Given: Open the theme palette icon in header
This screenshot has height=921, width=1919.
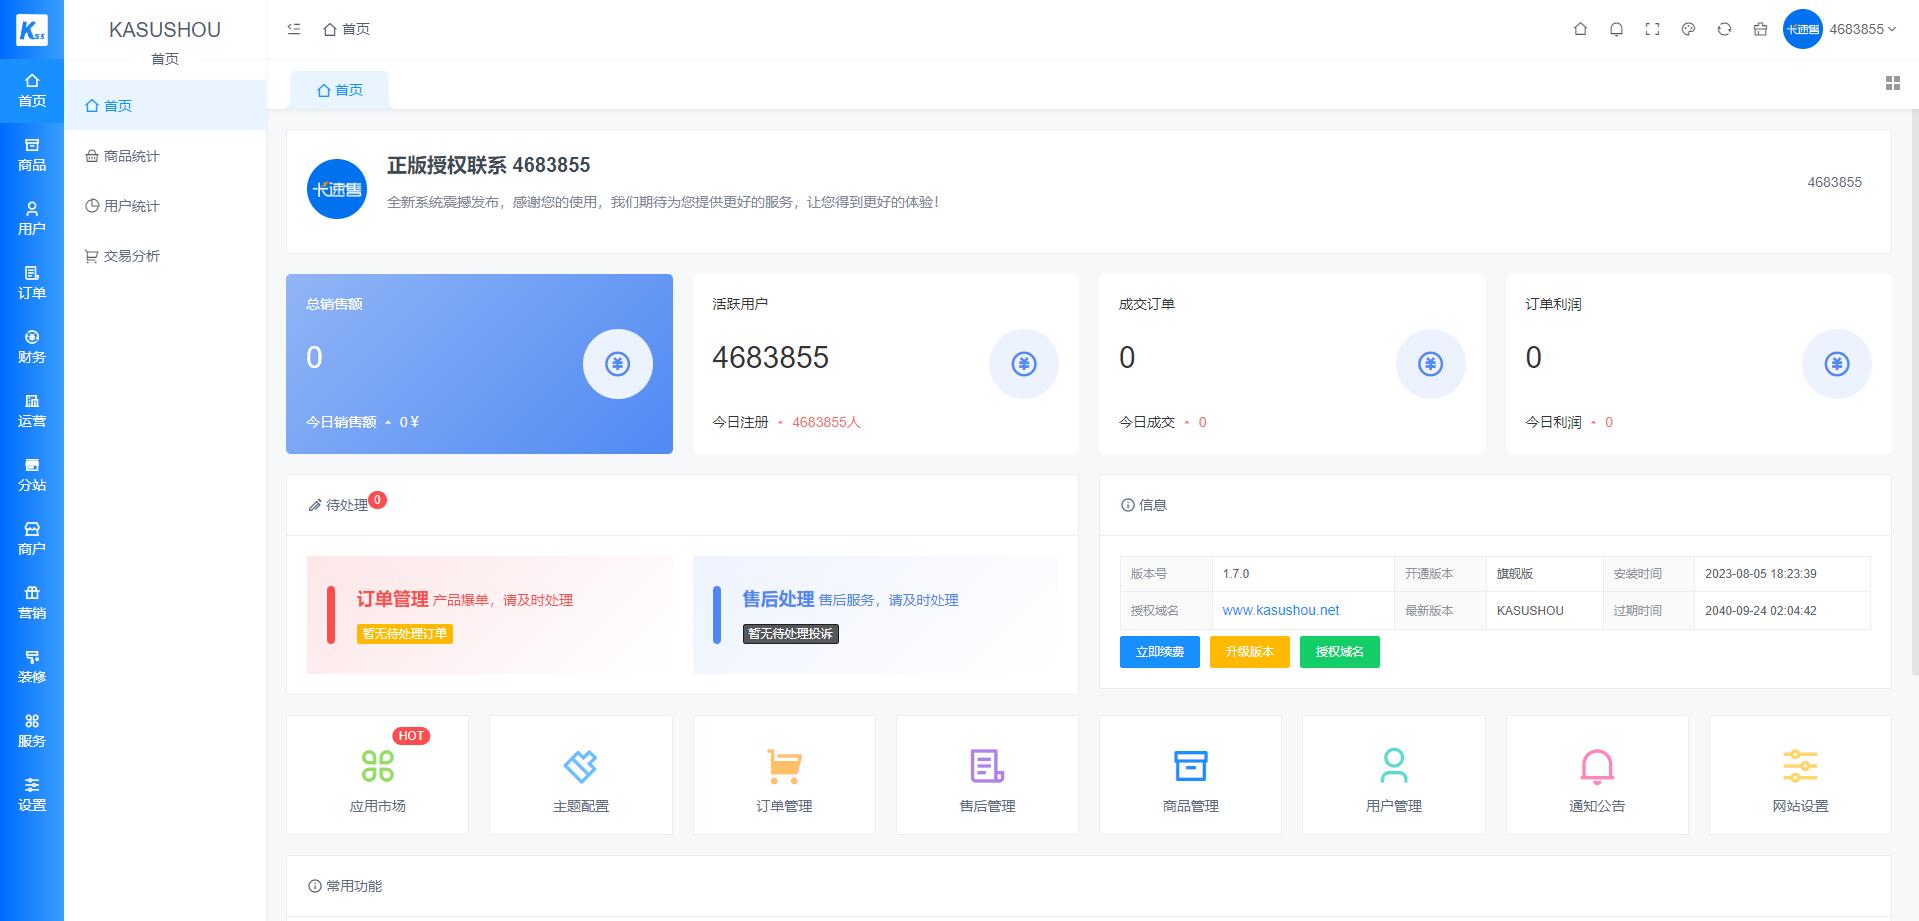Looking at the screenshot, I should click(x=1688, y=29).
